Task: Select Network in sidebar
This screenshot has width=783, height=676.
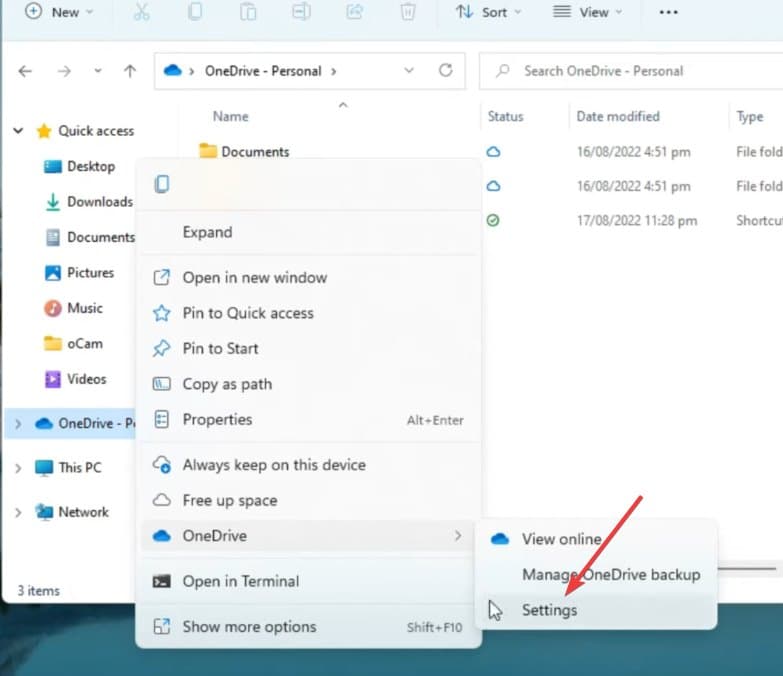Action: pyautogui.click(x=71, y=512)
